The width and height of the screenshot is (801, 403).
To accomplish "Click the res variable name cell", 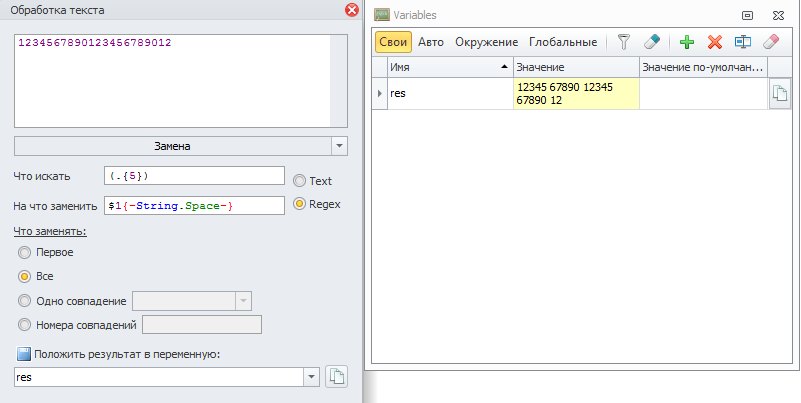I will [x=450, y=93].
